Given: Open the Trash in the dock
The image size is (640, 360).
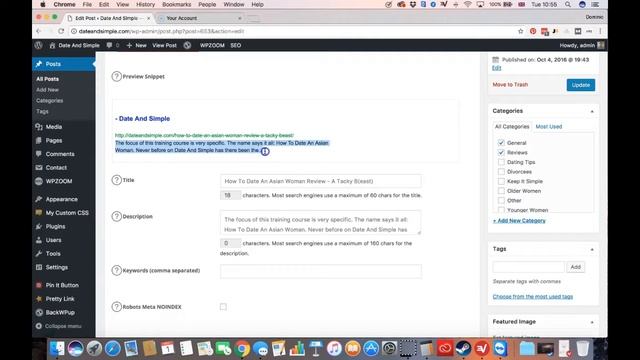Looking at the screenshot, I should (x=582, y=349).
